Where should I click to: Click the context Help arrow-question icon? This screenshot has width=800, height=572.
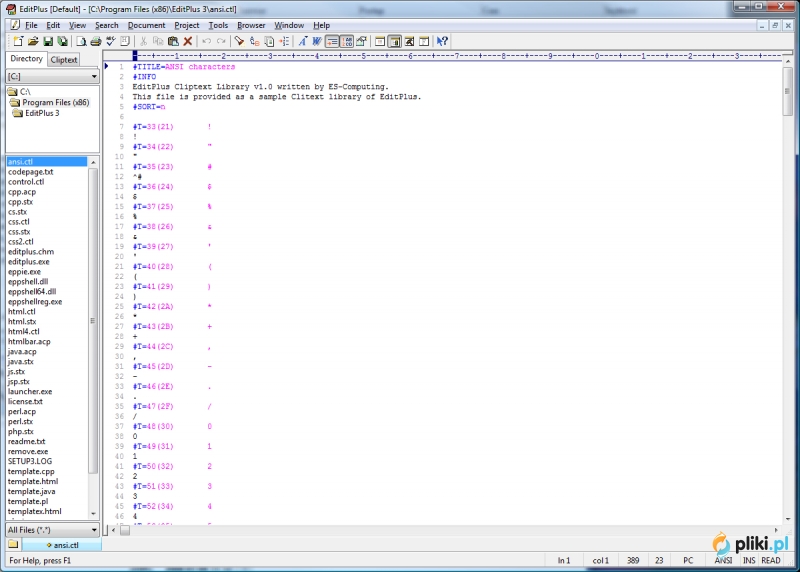442,41
